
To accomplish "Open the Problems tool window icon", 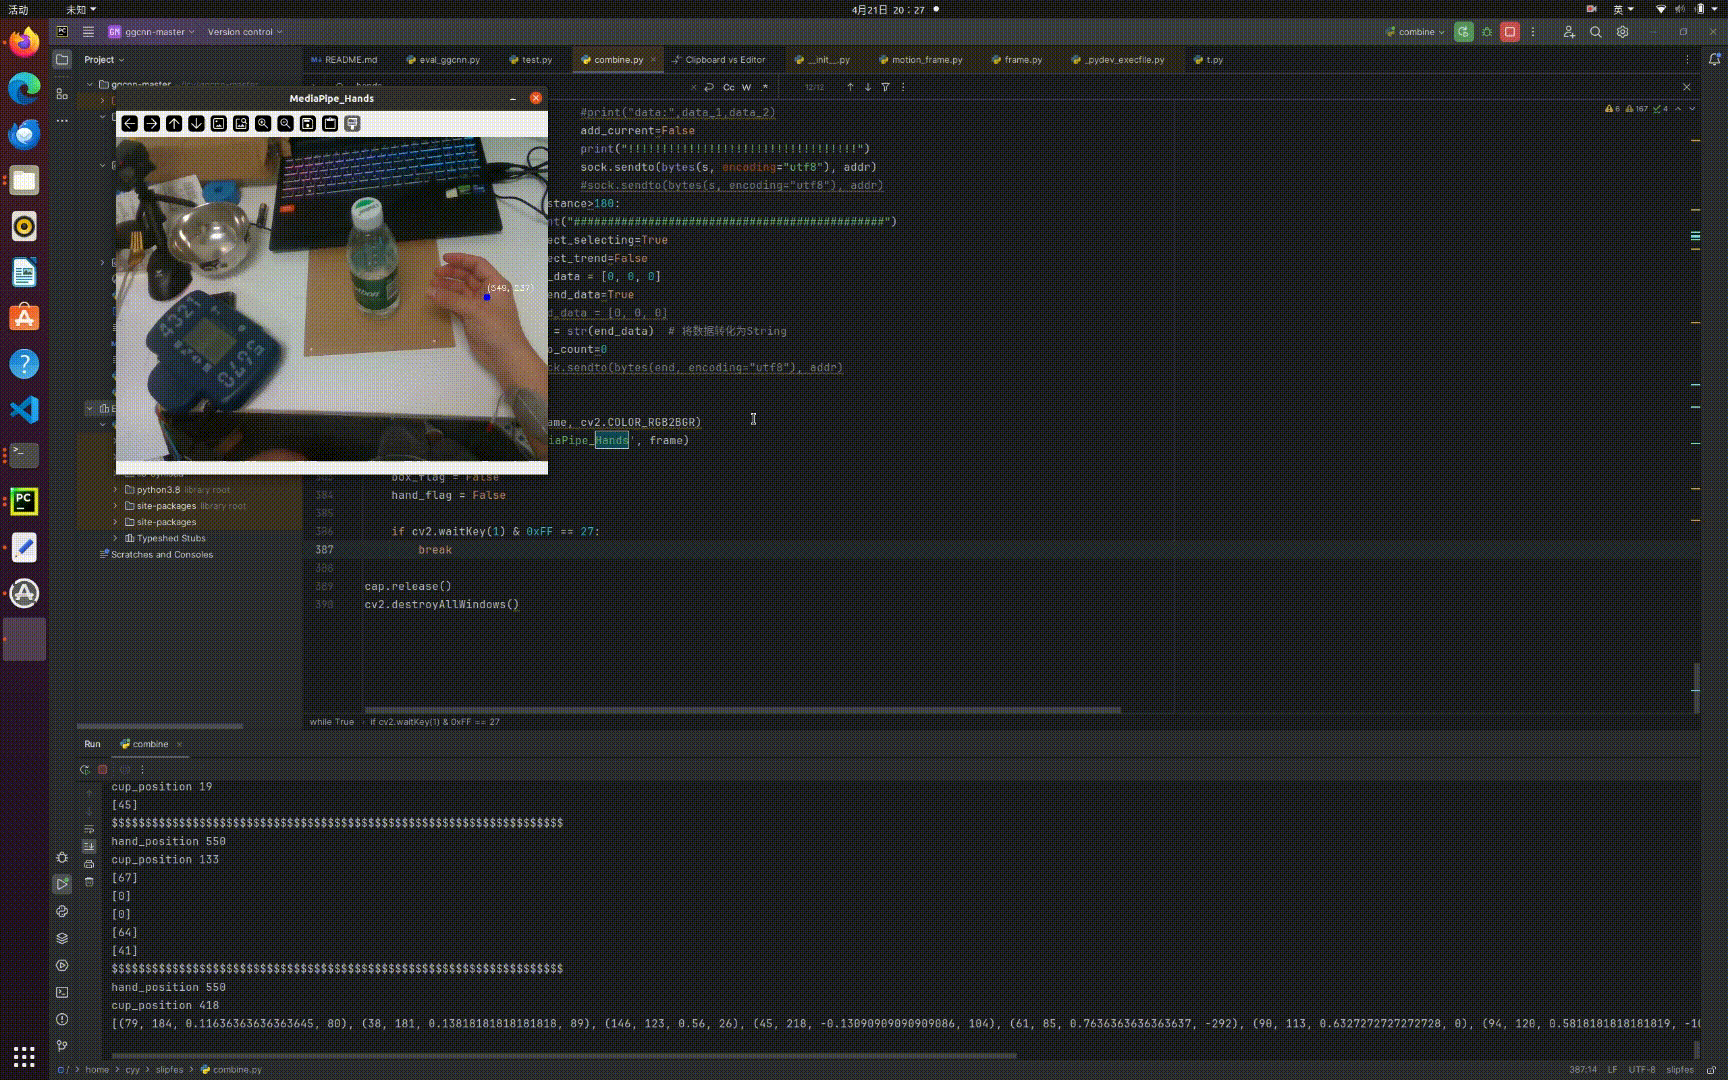I will coord(62,1019).
